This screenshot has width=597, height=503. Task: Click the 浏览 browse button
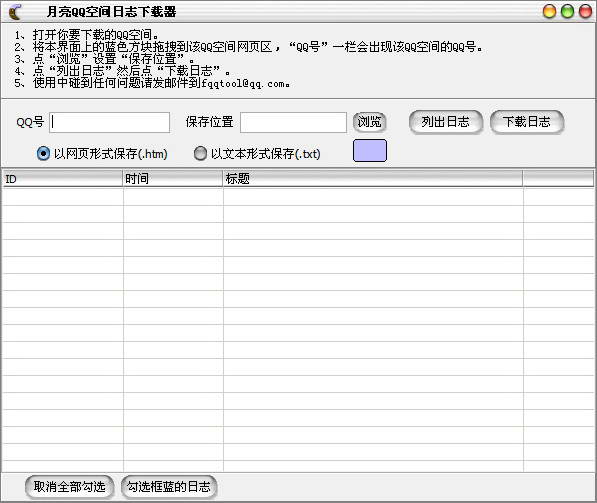tap(369, 122)
